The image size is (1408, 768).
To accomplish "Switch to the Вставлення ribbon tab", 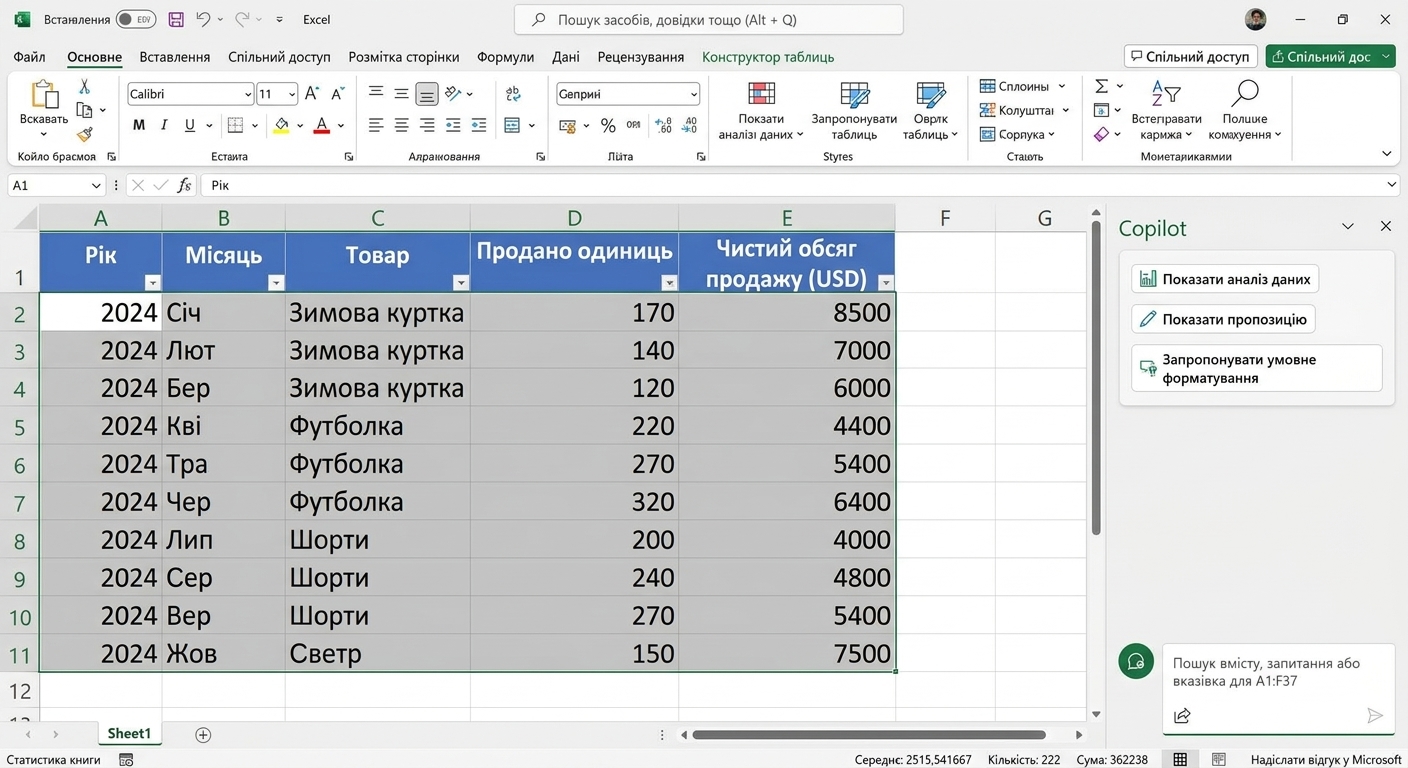I will coord(175,57).
